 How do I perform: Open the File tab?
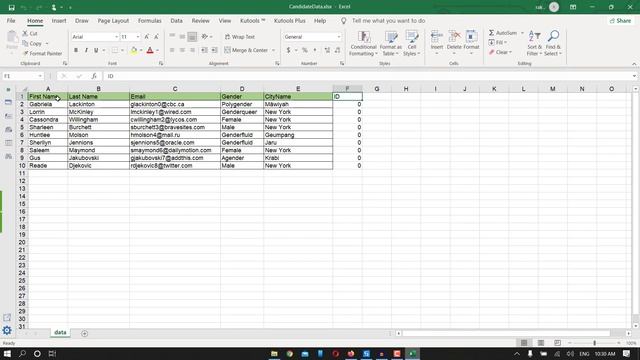point(11,20)
